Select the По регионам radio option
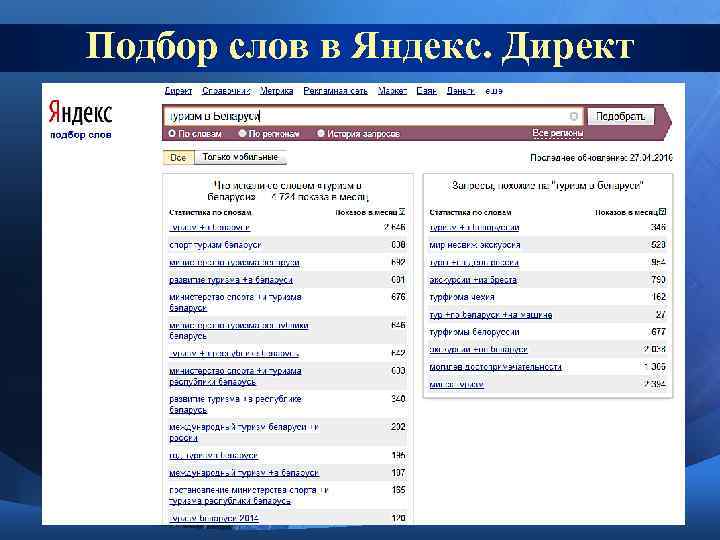Image resolution: width=720 pixels, height=540 pixels. pyautogui.click(x=242, y=134)
